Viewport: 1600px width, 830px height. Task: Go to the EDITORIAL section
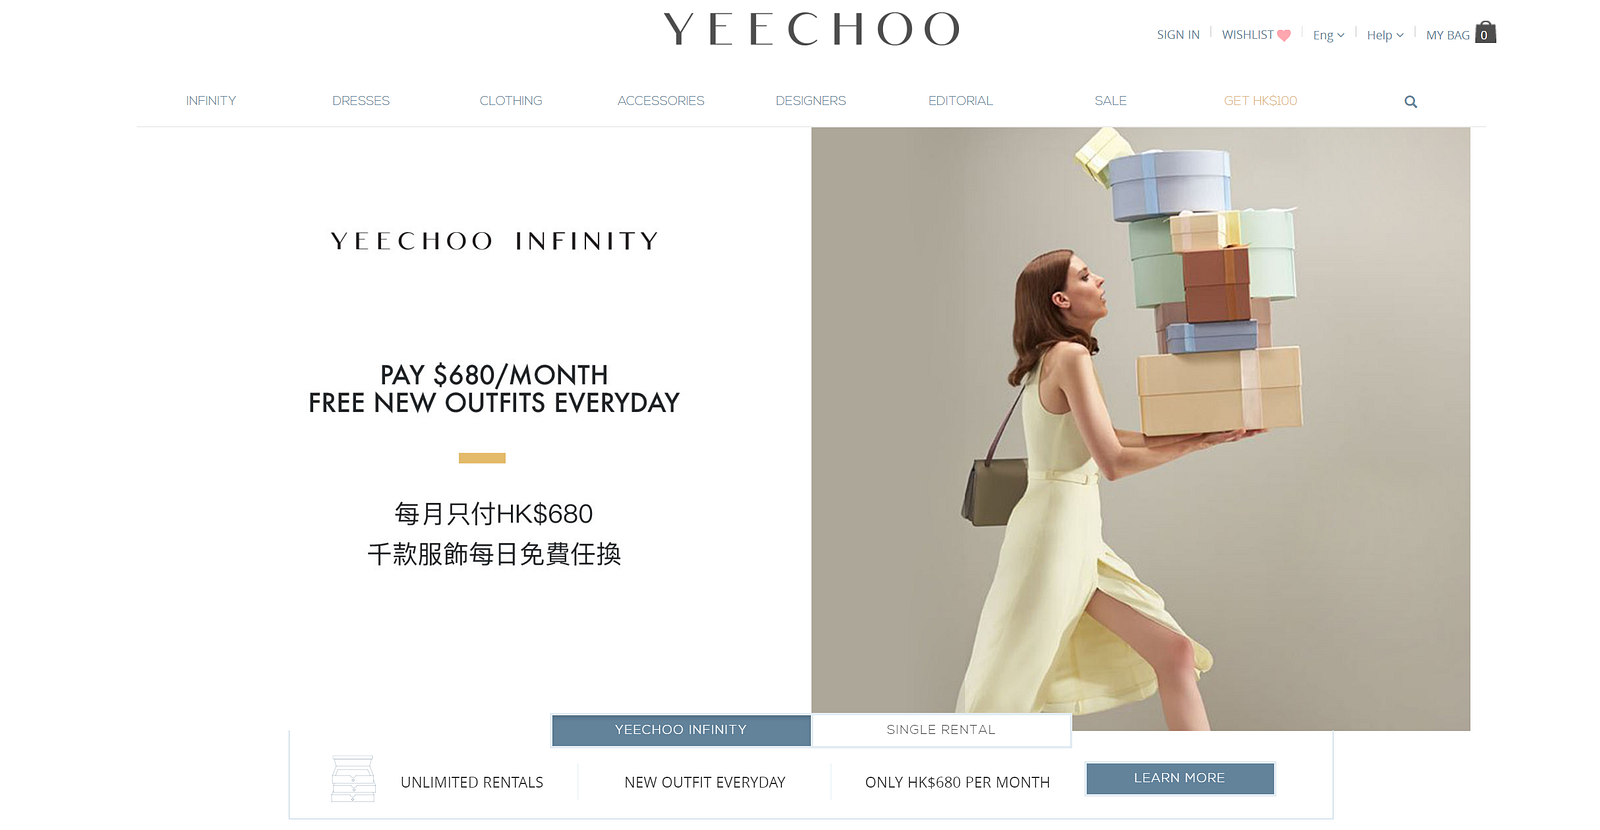pos(961,101)
